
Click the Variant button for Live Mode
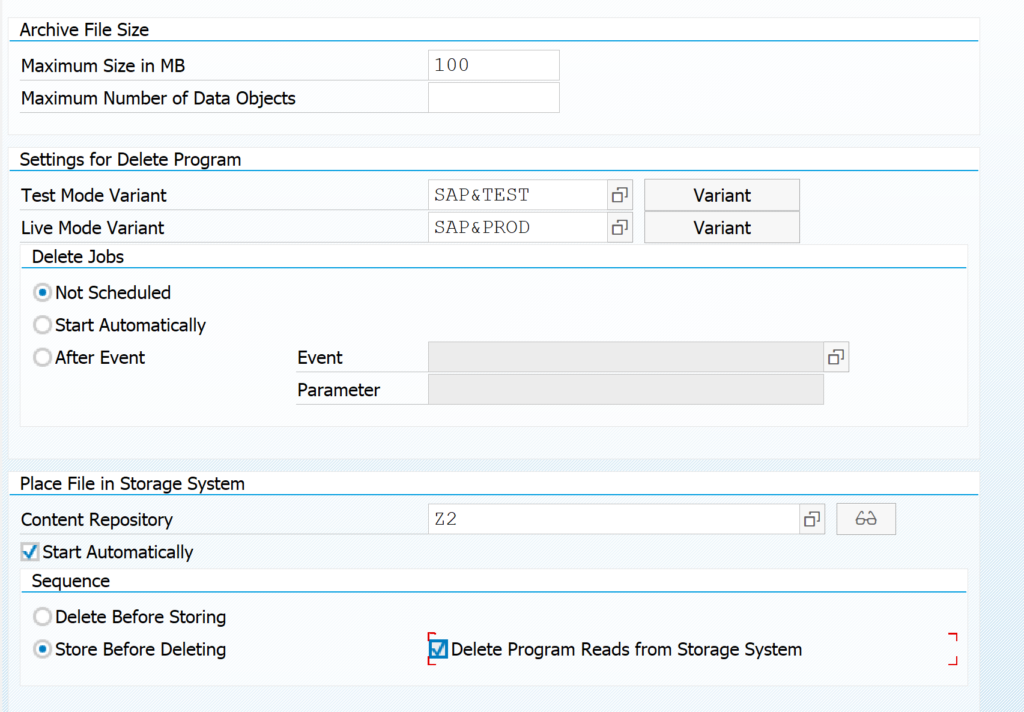coord(721,227)
